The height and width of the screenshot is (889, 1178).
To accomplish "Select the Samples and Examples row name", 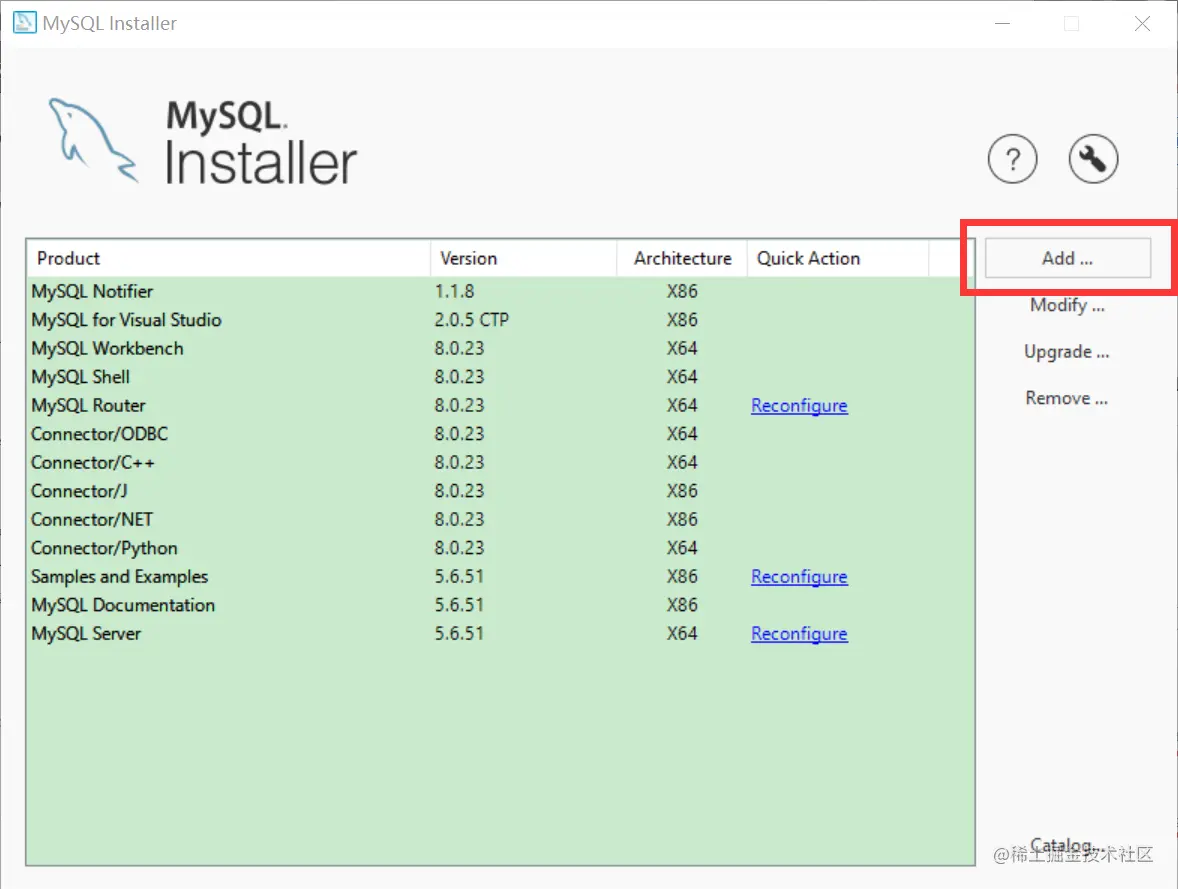I will (119, 577).
